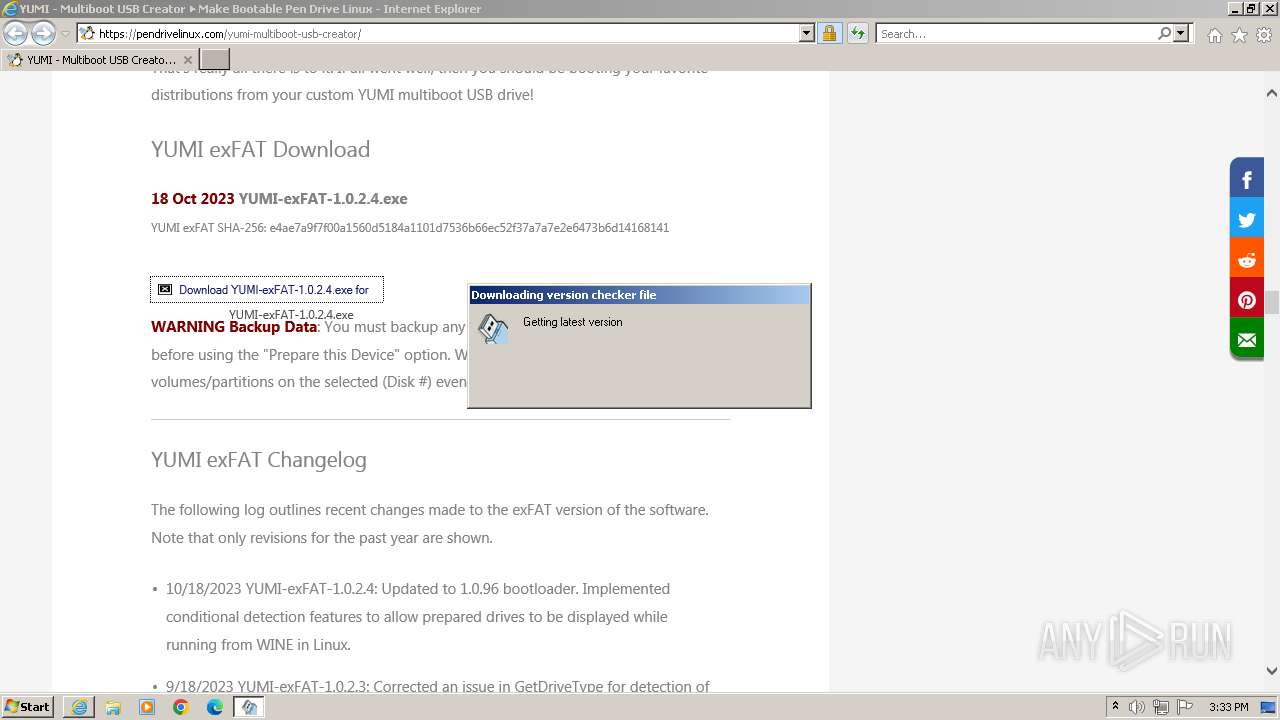1280x720 pixels.
Task: View security report via the lock icon
Action: [829, 33]
